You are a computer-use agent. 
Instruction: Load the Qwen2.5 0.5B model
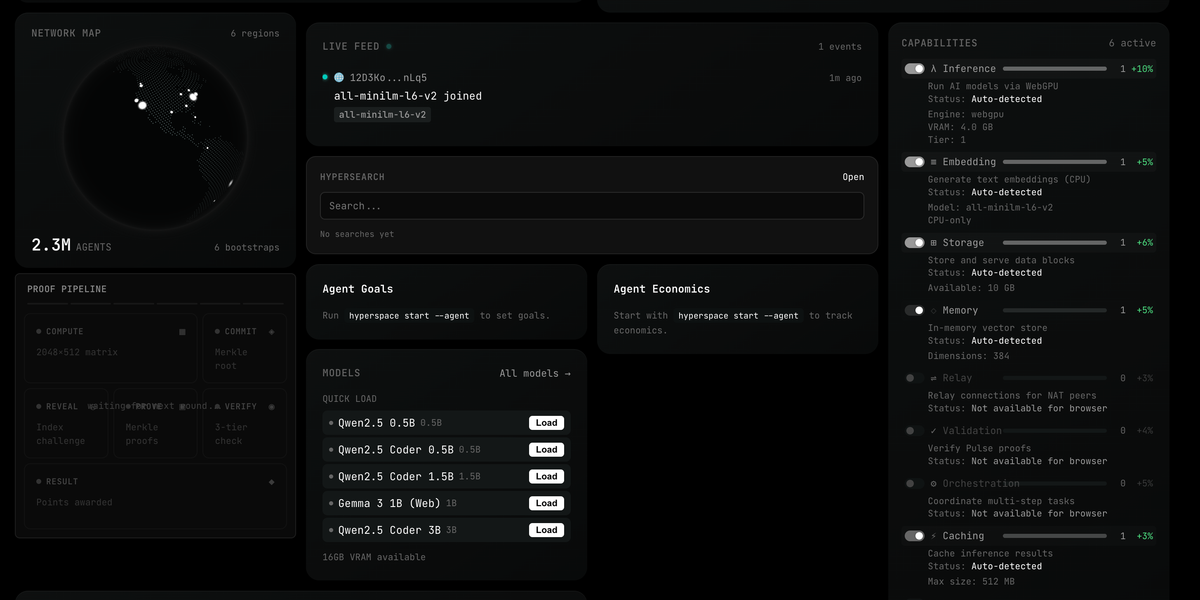point(546,423)
